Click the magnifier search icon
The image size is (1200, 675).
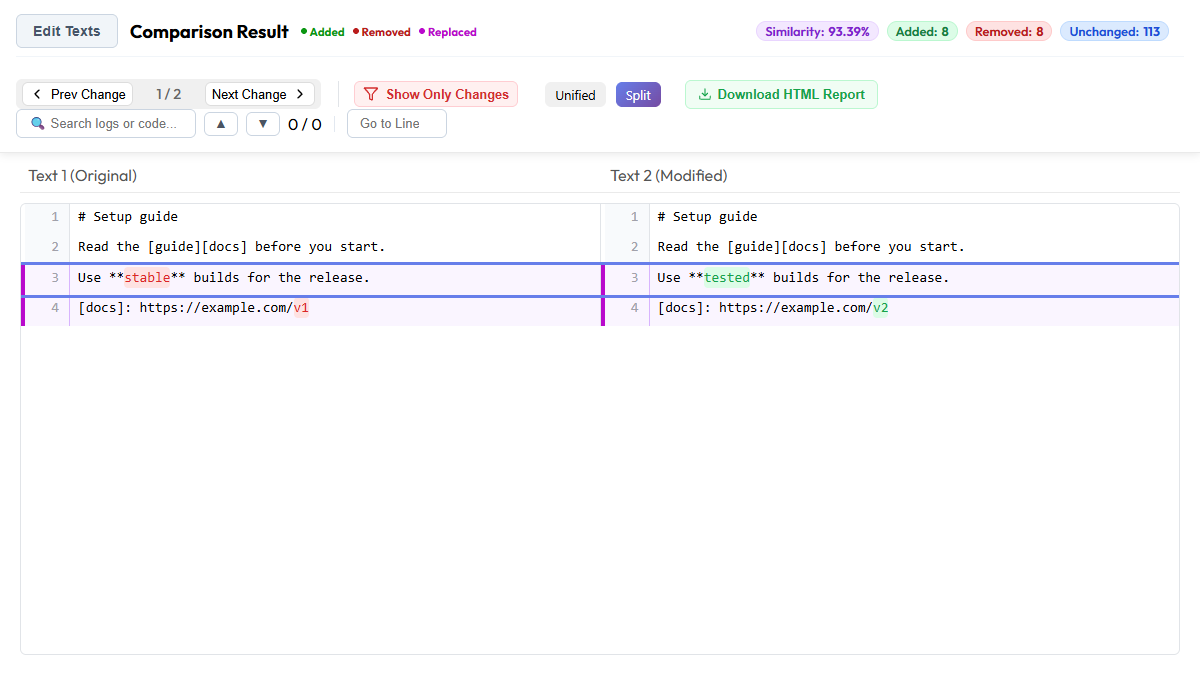(x=38, y=123)
